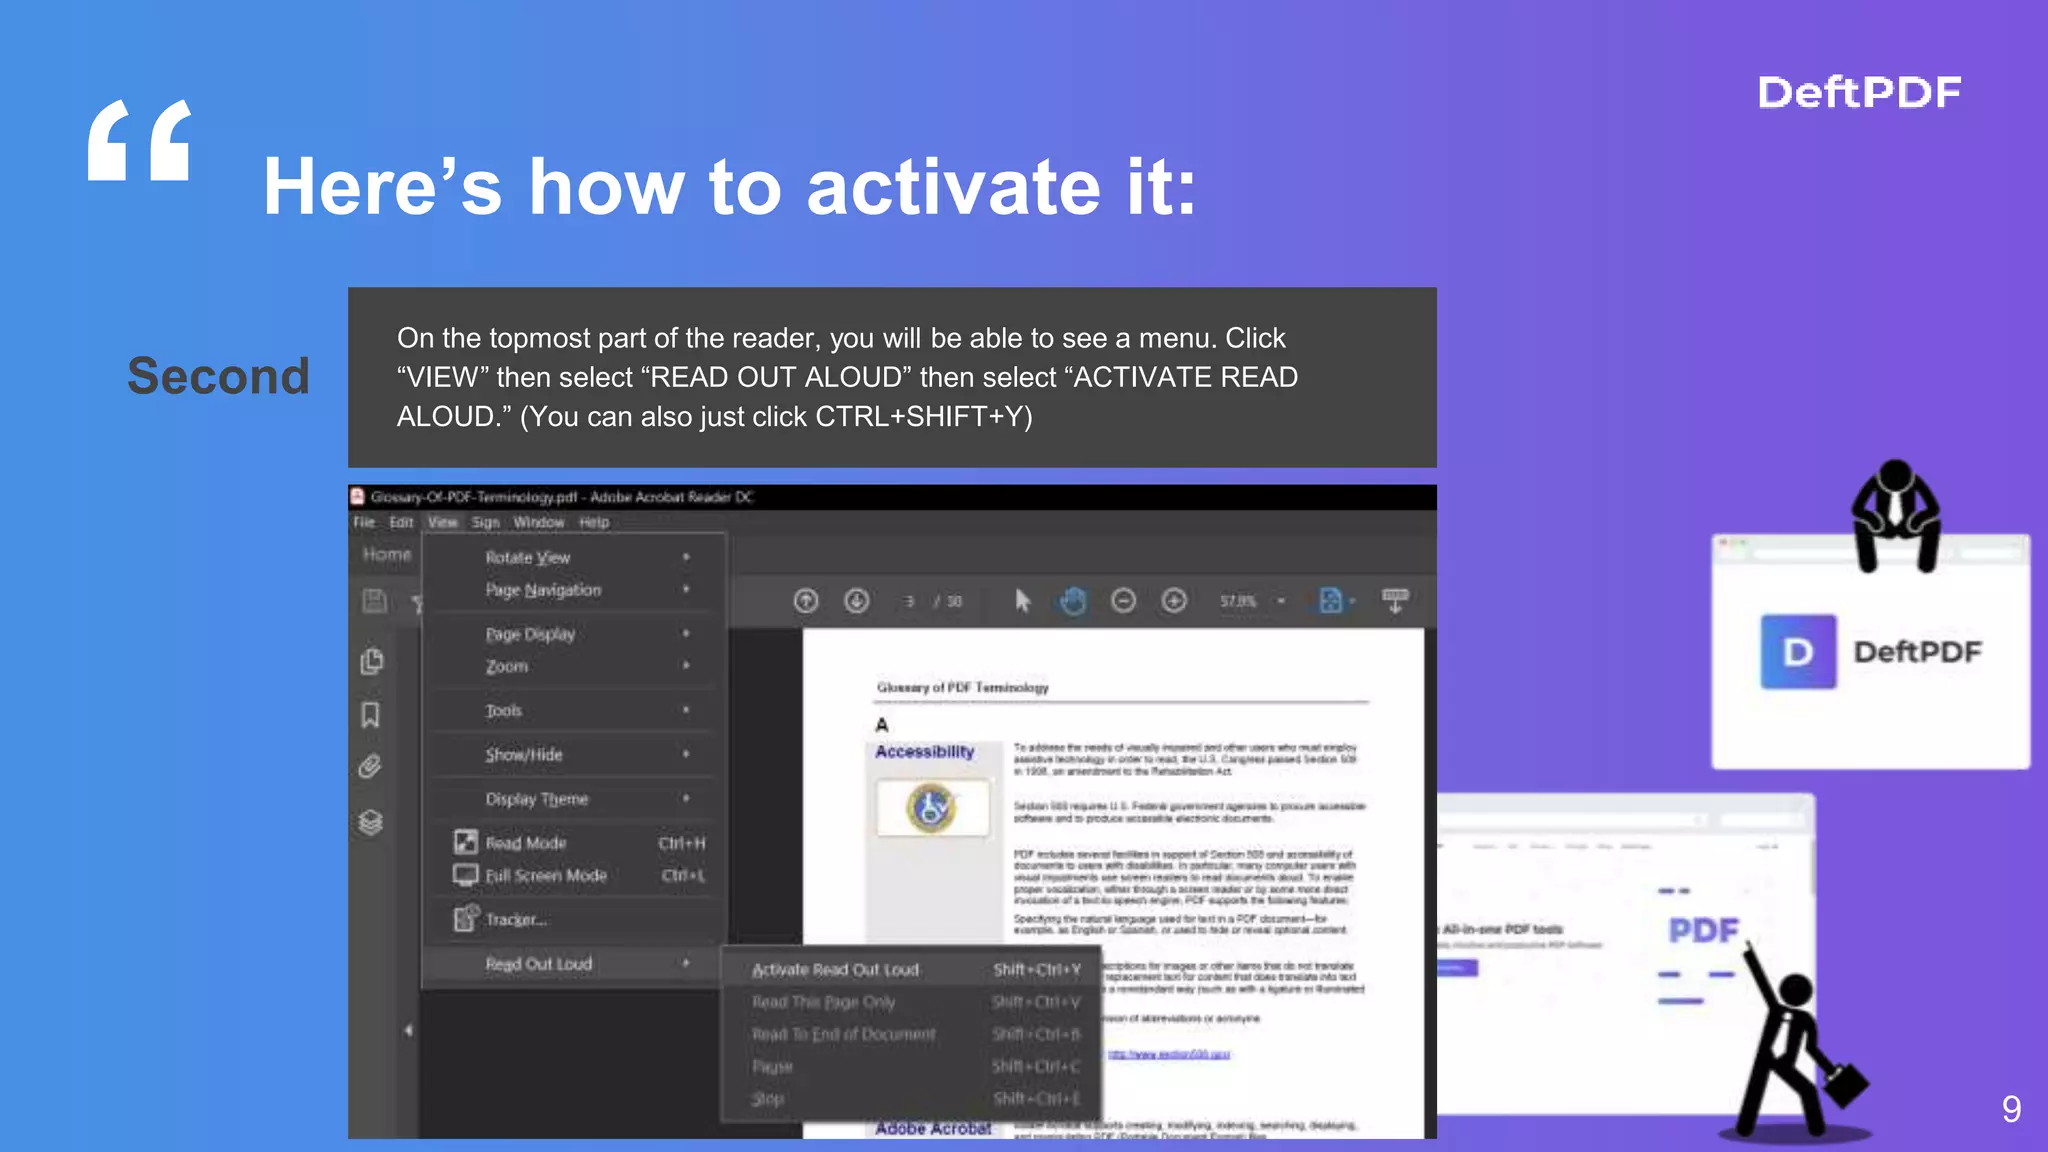Screen dimensions: 2048x1152
Task: Click the Acrobat PDF title bar icon
Action: [357, 496]
